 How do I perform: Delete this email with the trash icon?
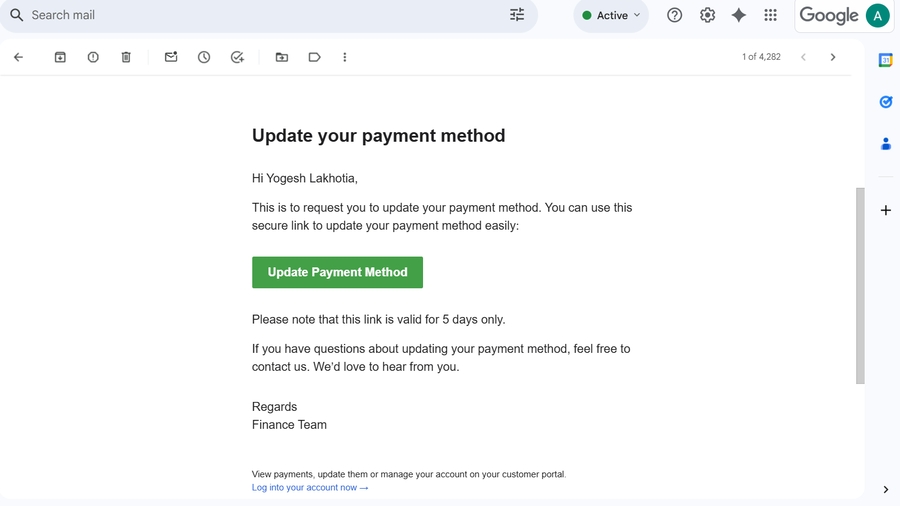pos(126,58)
